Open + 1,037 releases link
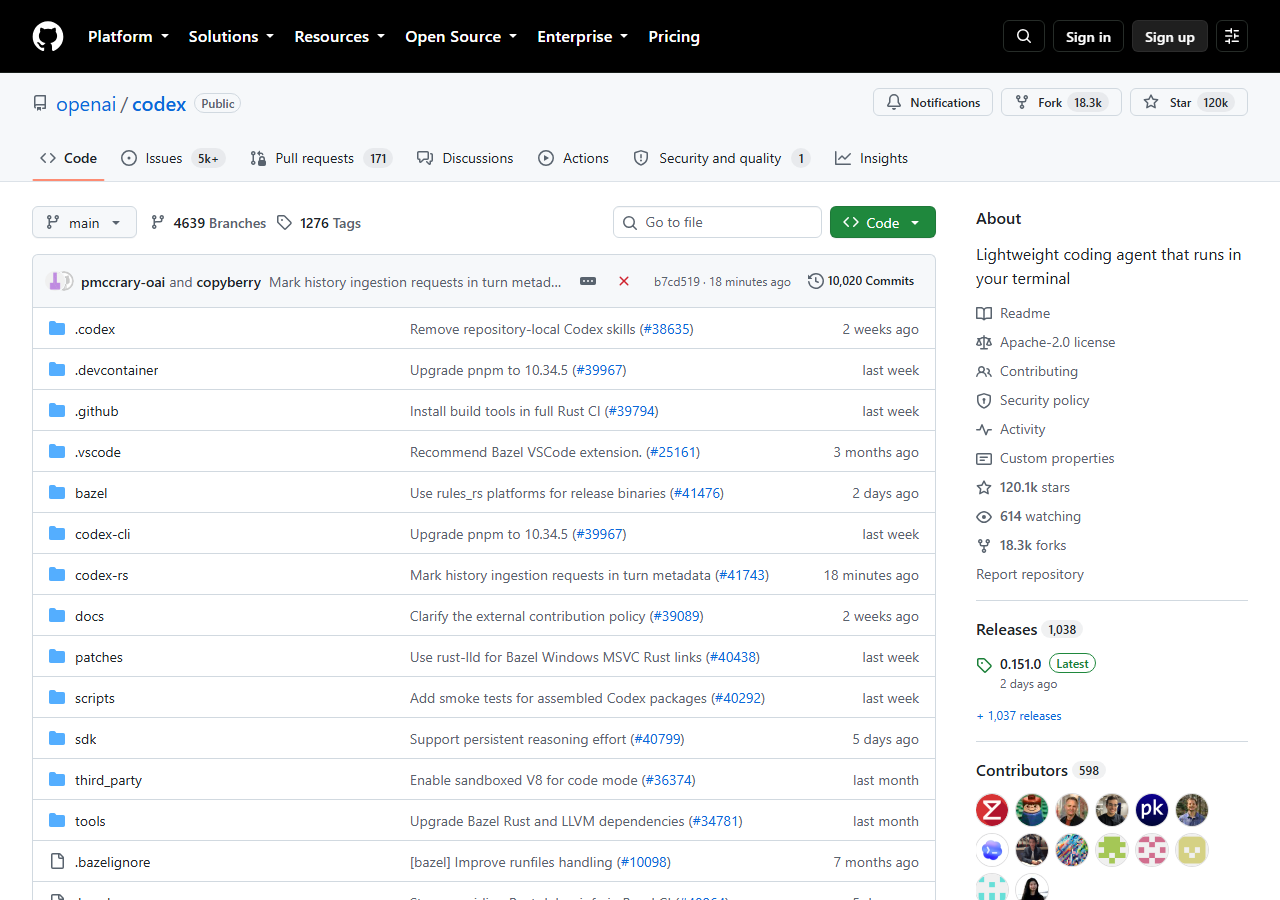Image resolution: width=1280 pixels, height=900 pixels. pyautogui.click(x=1019, y=716)
